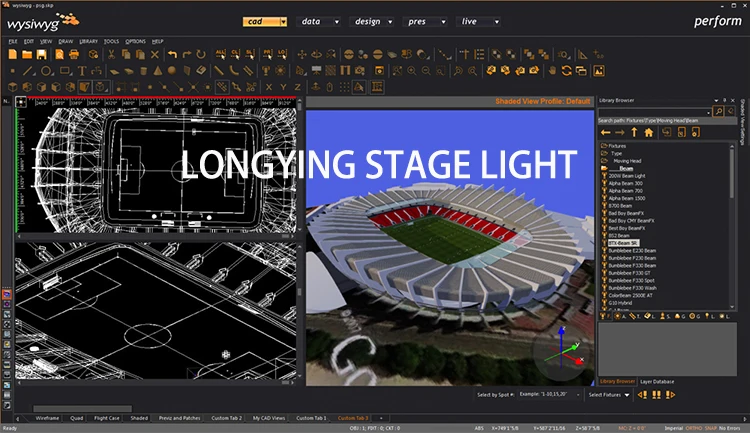Select the Text draw tool
Screen dimensions: 750x433
pos(82,71)
